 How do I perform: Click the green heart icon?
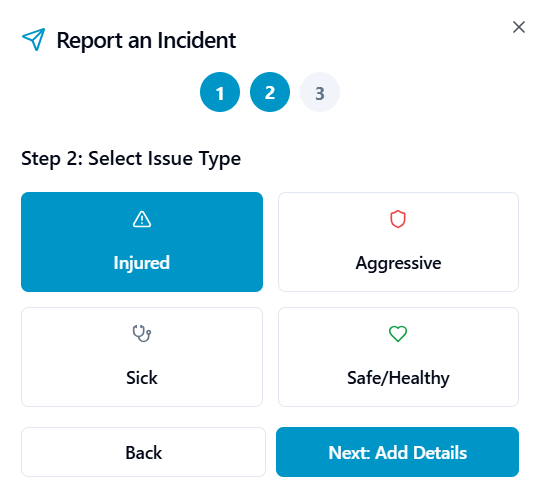coord(398,334)
